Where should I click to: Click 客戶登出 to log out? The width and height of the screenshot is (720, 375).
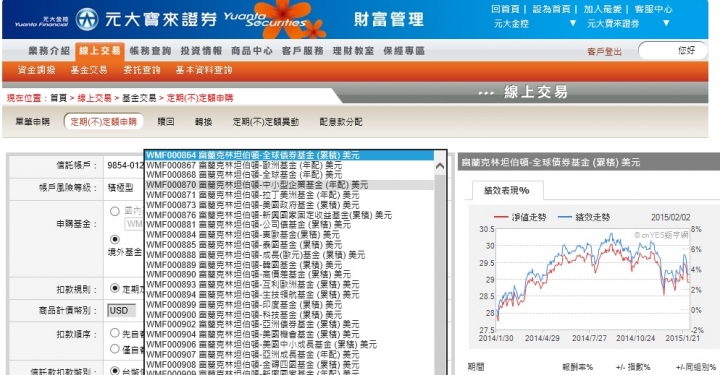pos(604,52)
